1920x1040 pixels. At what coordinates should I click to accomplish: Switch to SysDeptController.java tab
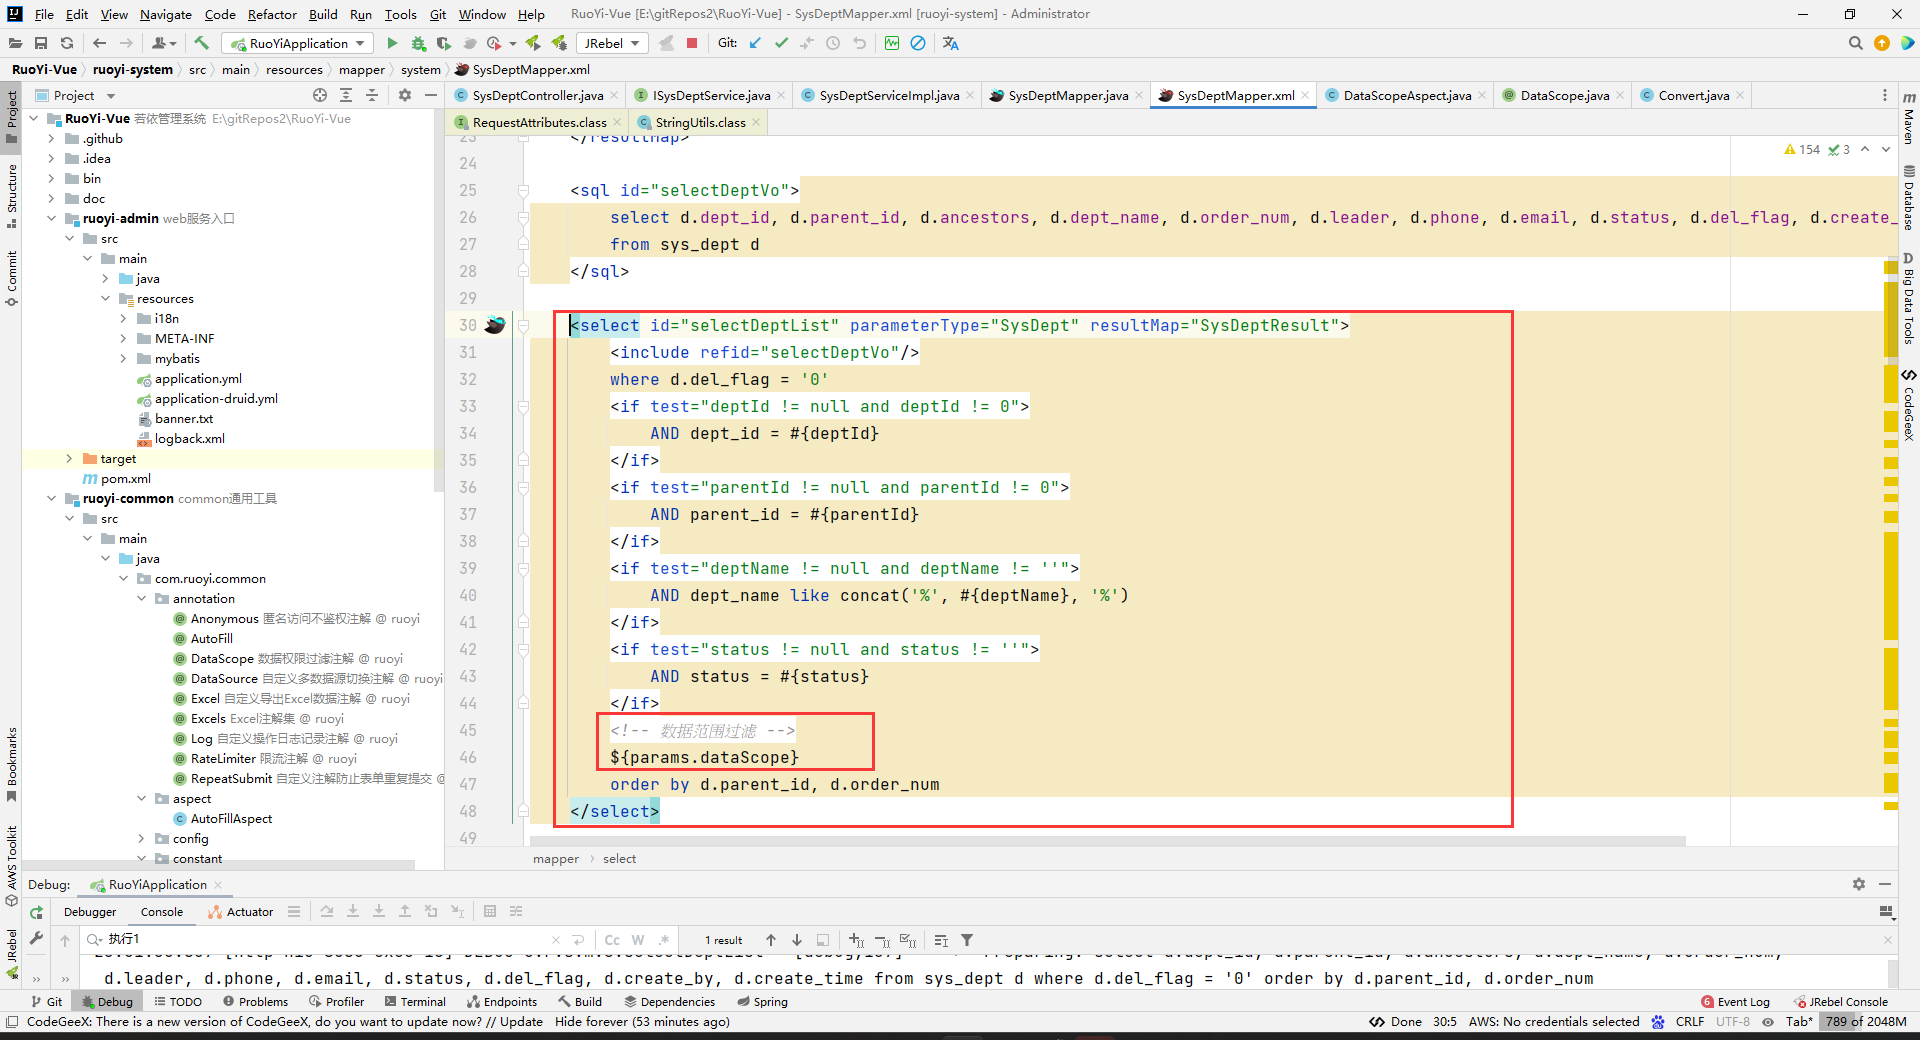(x=537, y=96)
